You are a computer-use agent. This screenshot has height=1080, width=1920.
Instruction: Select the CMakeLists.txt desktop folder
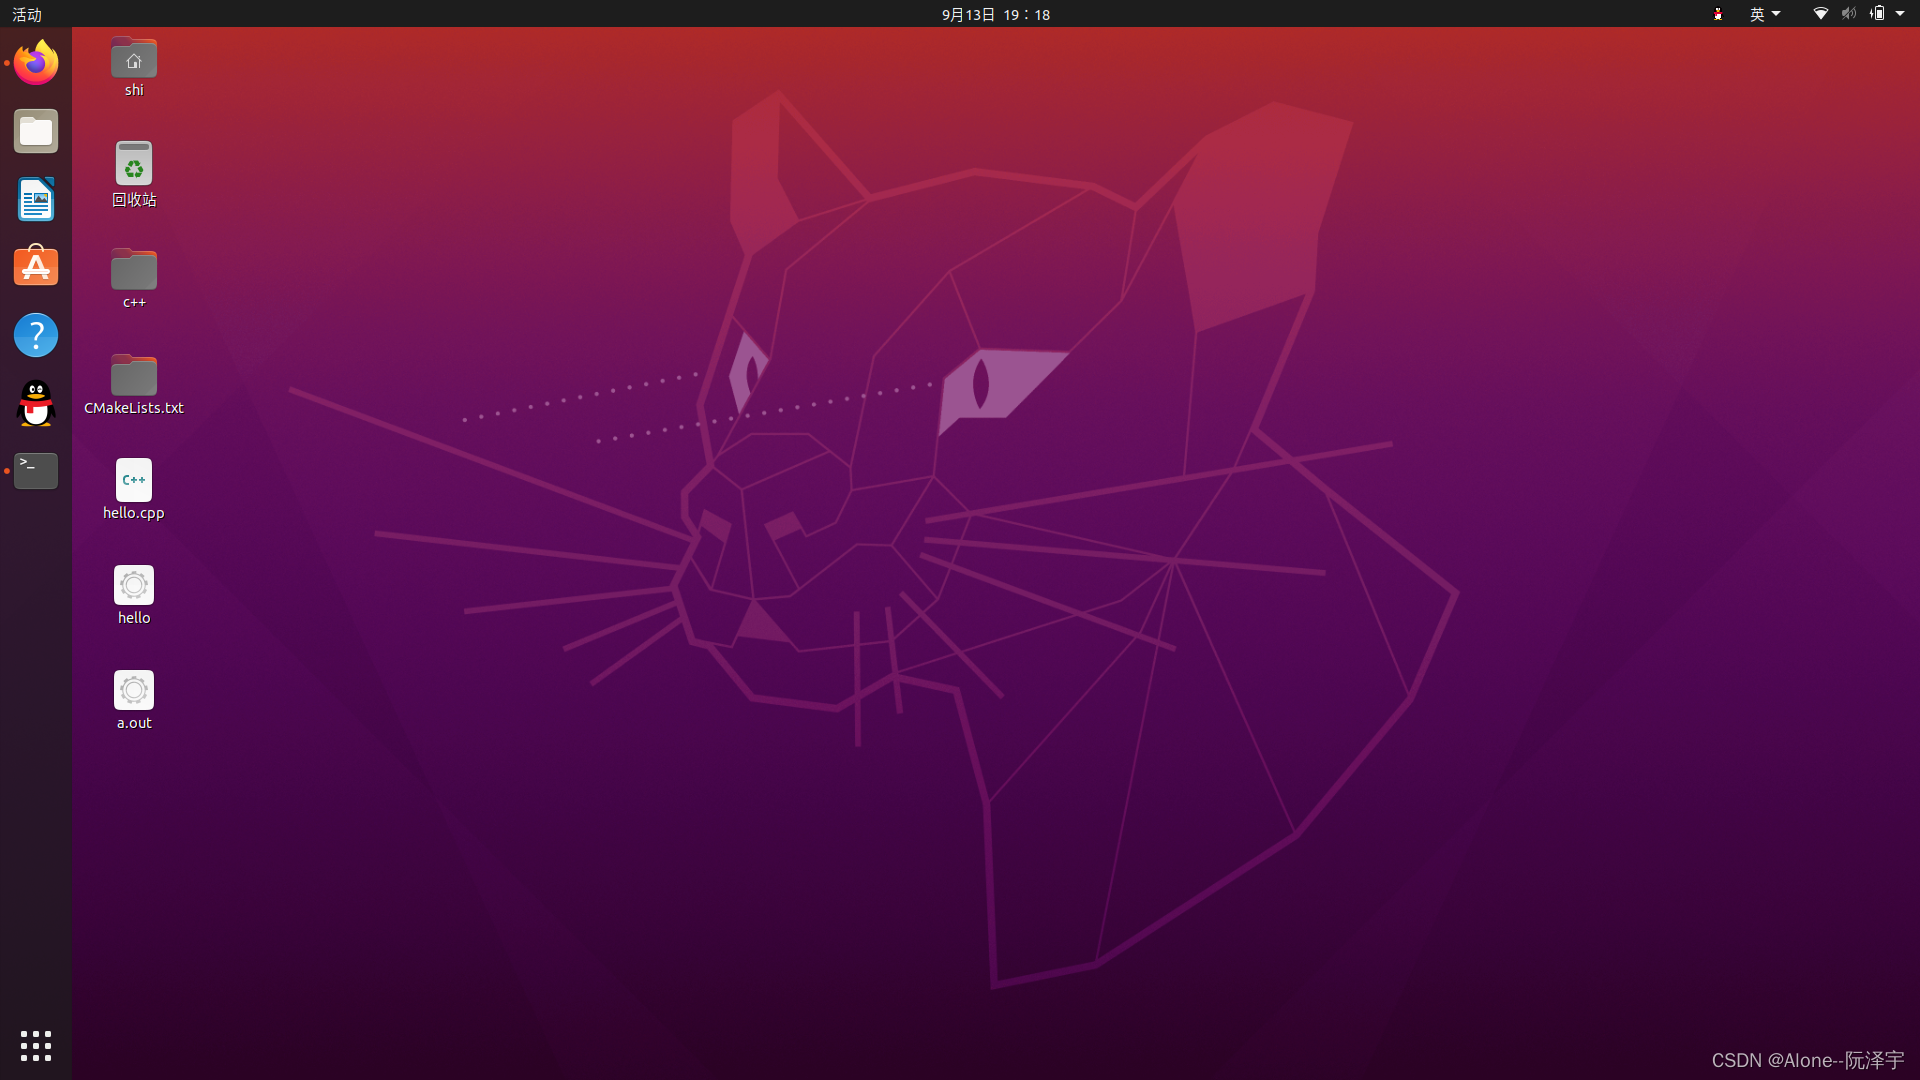click(x=134, y=377)
